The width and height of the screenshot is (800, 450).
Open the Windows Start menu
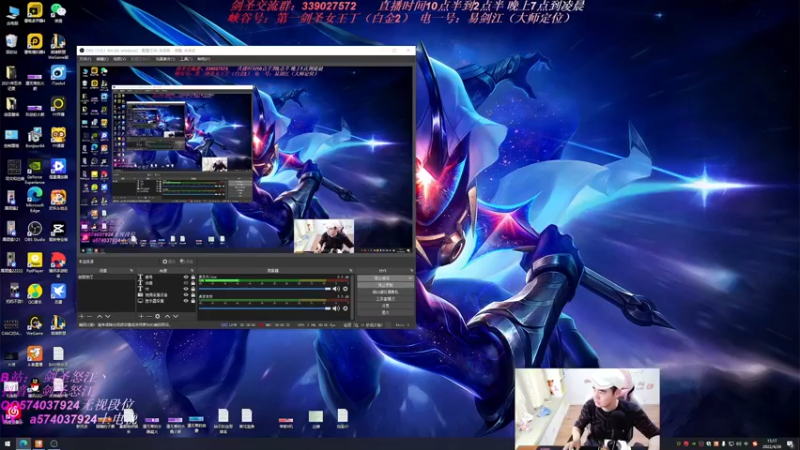[x=7, y=443]
